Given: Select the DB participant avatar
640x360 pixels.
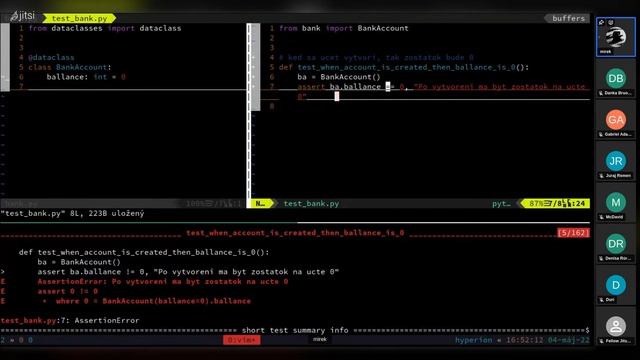Looking at the screenshot, I should tap(616, 78).
